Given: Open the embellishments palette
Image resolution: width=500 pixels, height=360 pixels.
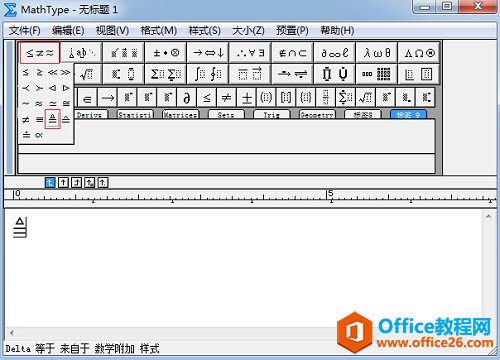Looking at the screenshot, I should [x=124, y=53].
